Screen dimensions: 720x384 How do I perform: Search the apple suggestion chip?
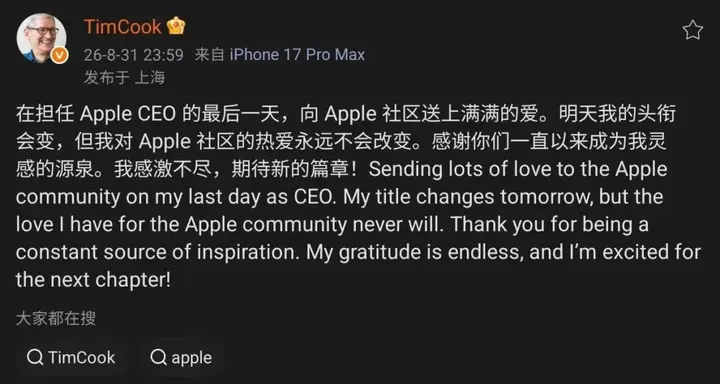pyautogui.click(x=181, y=357)
